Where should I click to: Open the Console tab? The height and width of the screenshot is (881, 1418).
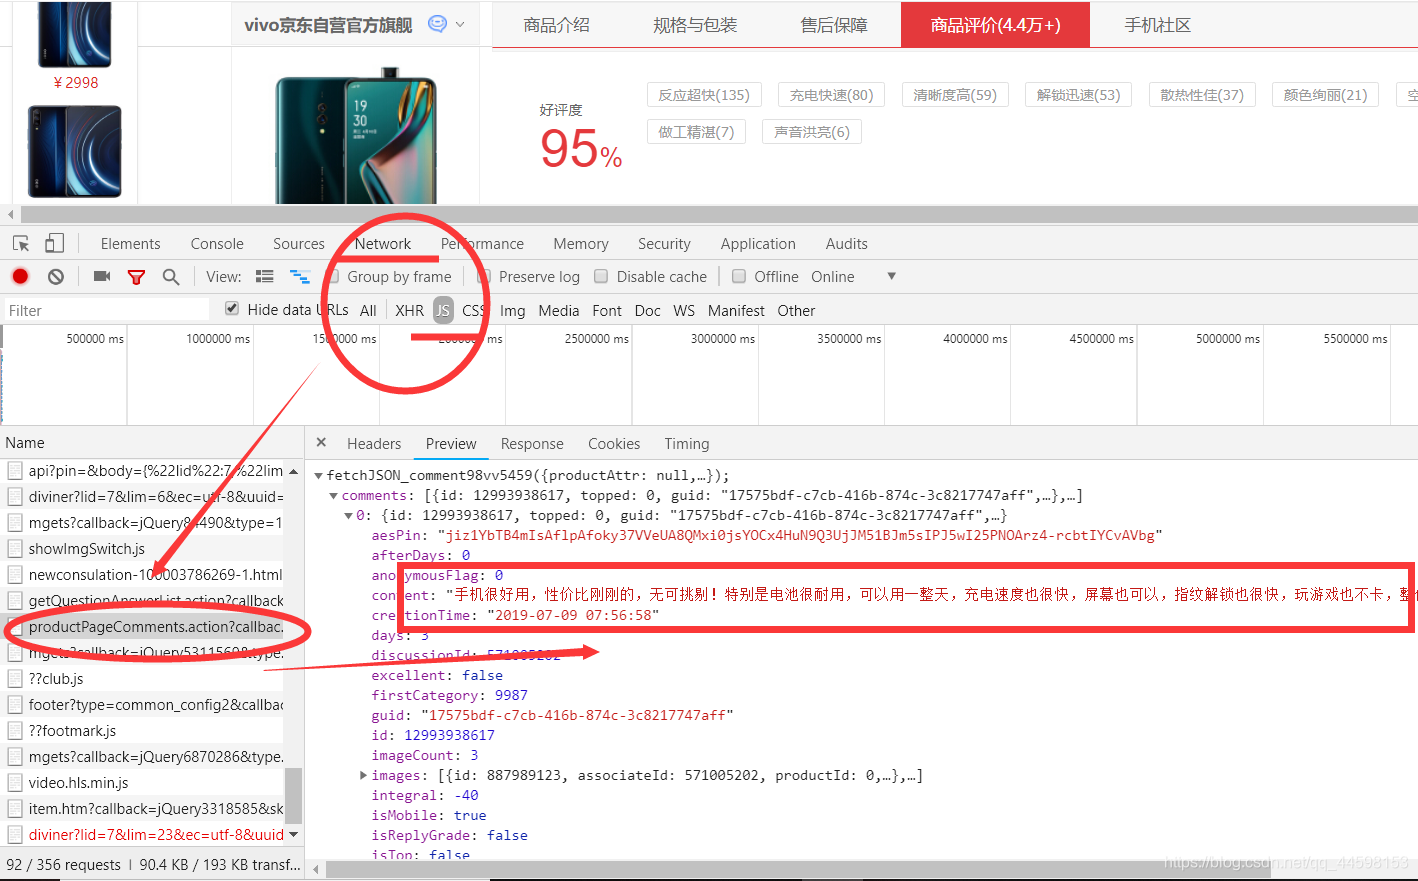point(217,244)
